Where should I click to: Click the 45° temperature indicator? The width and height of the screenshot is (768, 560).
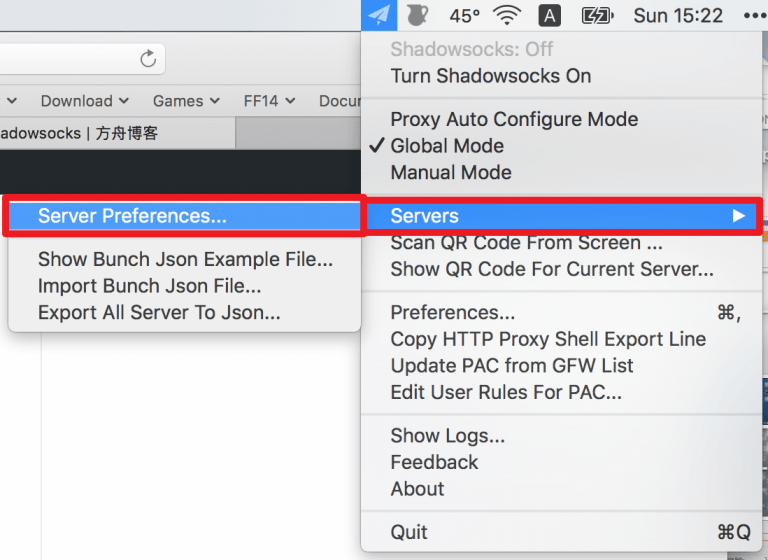point(464,16)
